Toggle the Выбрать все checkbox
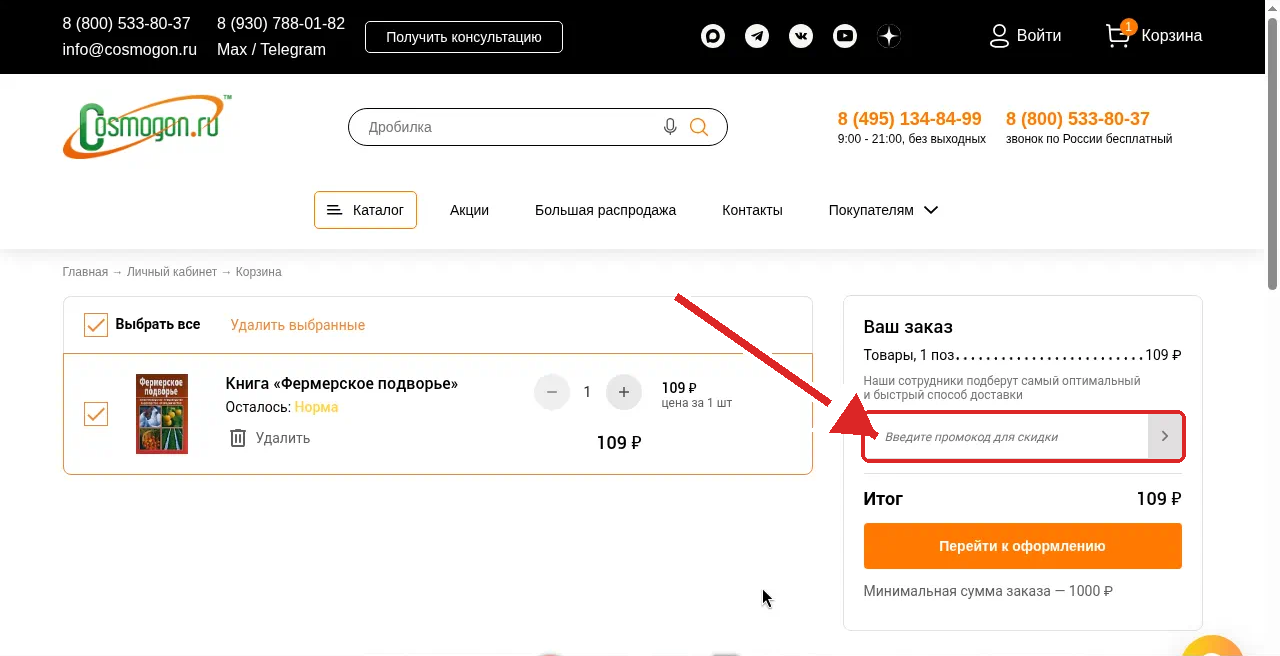The height and width of the screenshot is (656, 1280). coord(96,325)
